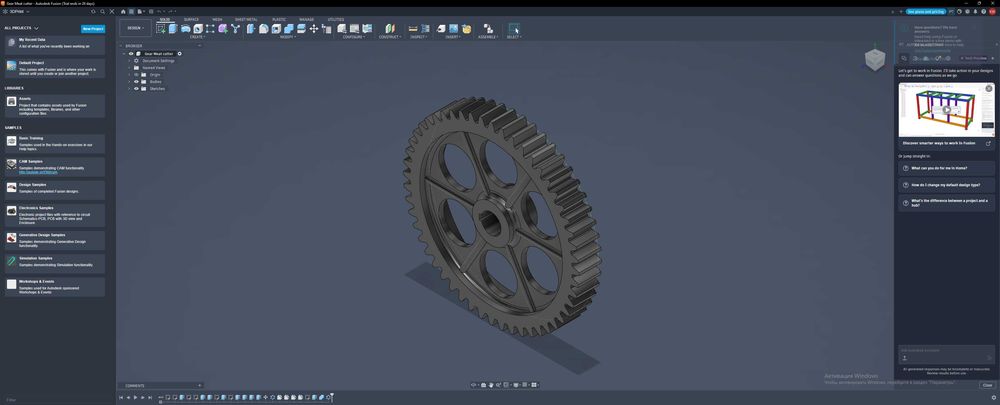The image size is (1000, 405).
Task: Click the timeline end marker
Action: (332, 397)
